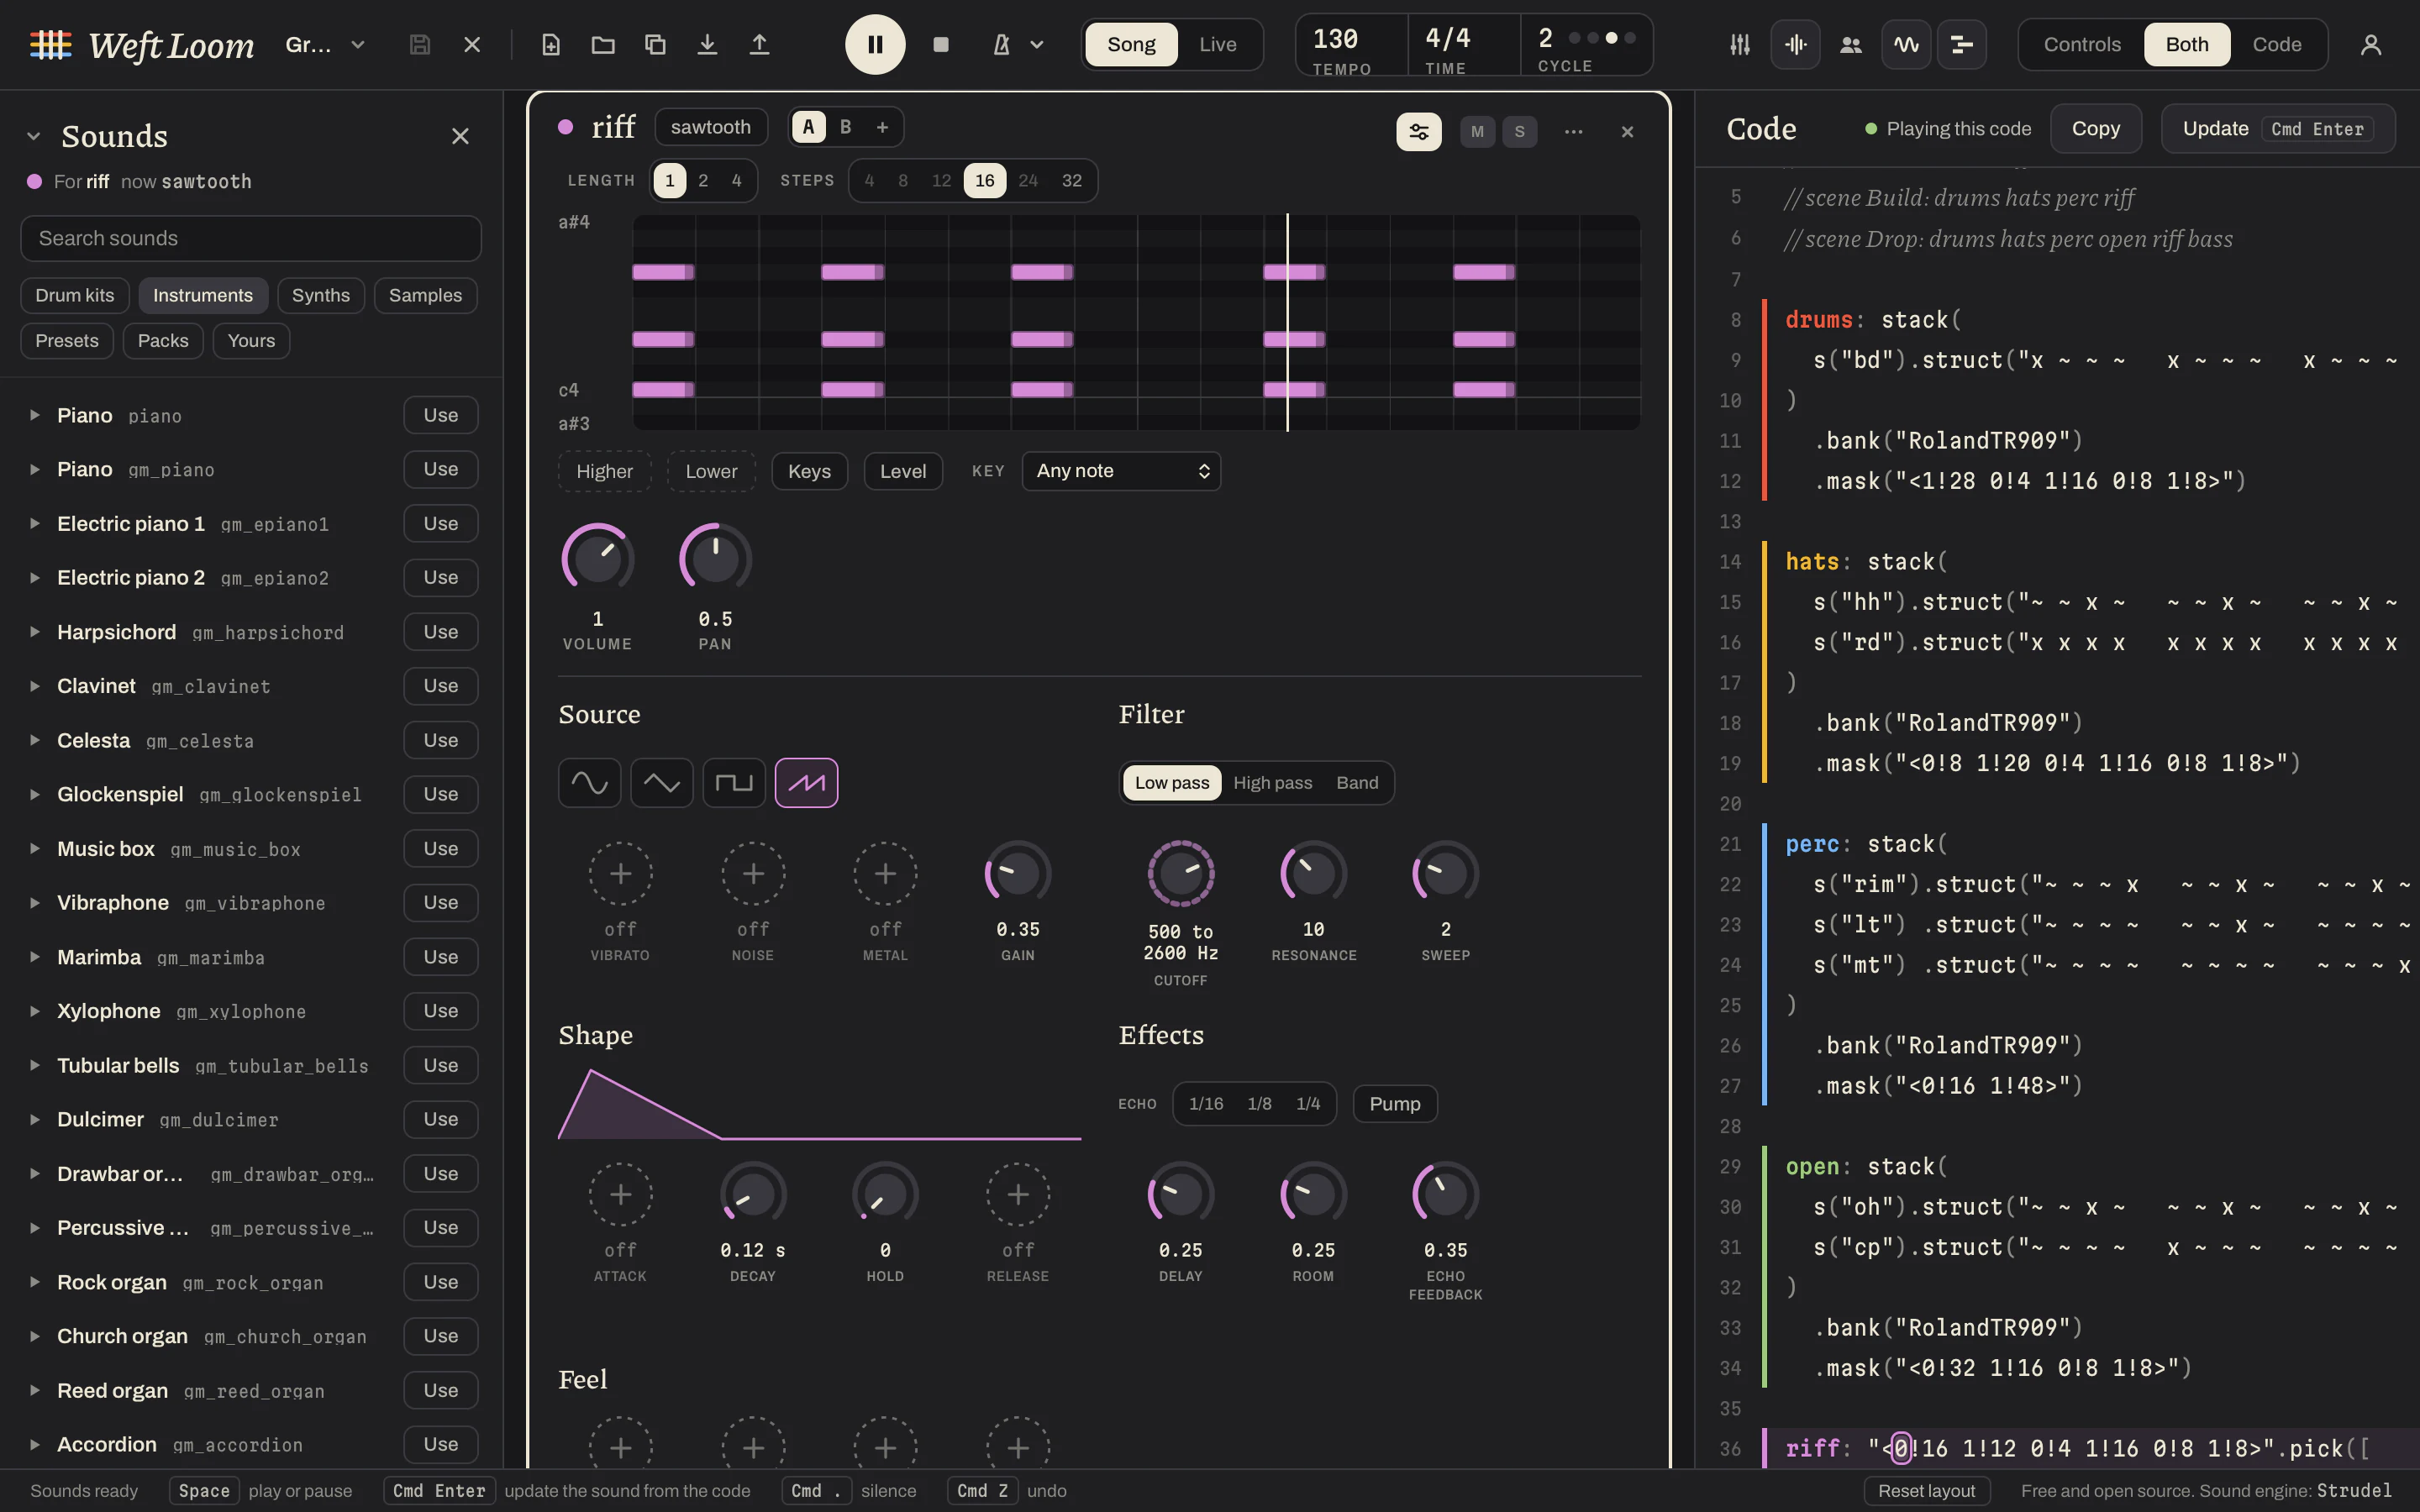The height and width of the screenshot is (1512, 2420).
Task: Open the collaborators people icon
Action: click(1851, 44)
